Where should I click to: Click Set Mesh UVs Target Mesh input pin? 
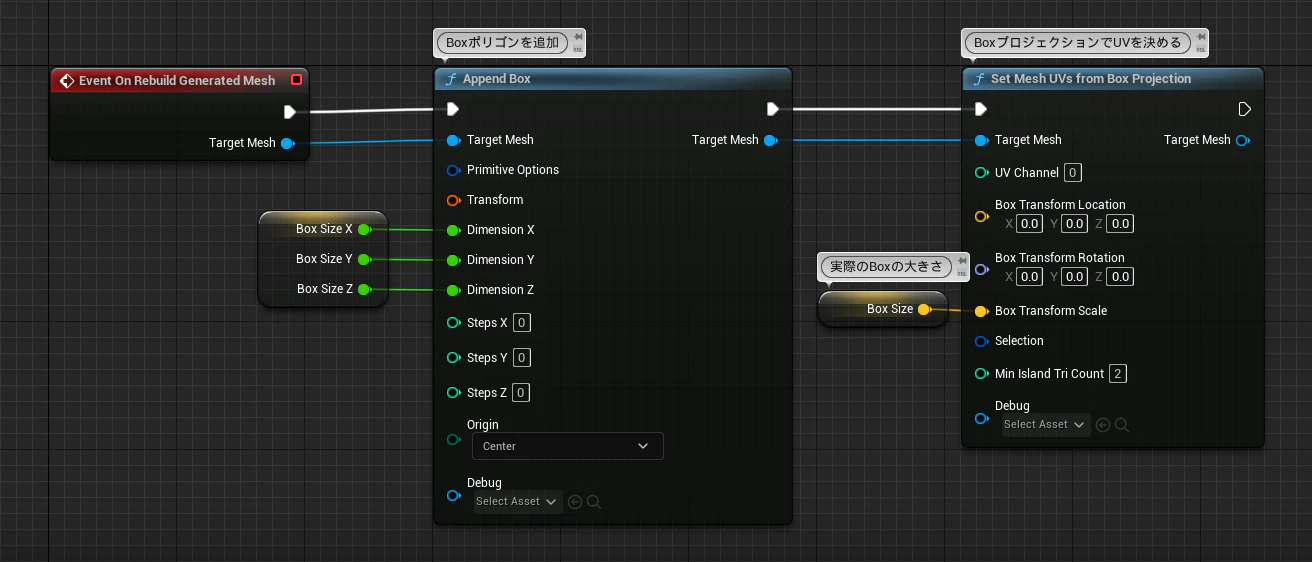coord(981,140)
